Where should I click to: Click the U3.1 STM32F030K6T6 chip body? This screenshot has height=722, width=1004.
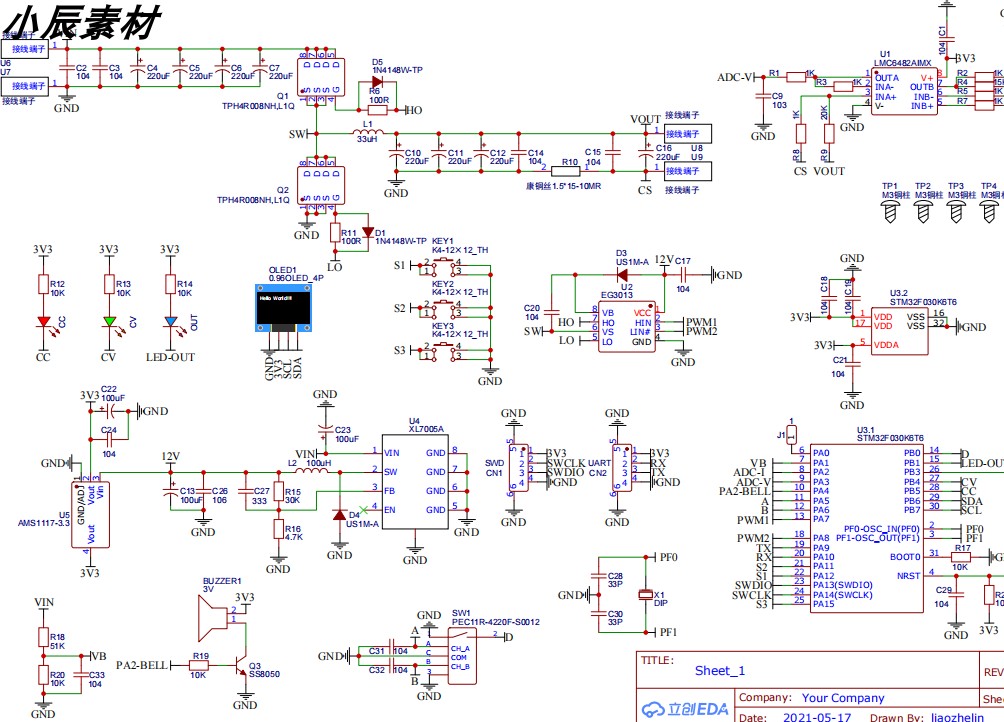867,528
